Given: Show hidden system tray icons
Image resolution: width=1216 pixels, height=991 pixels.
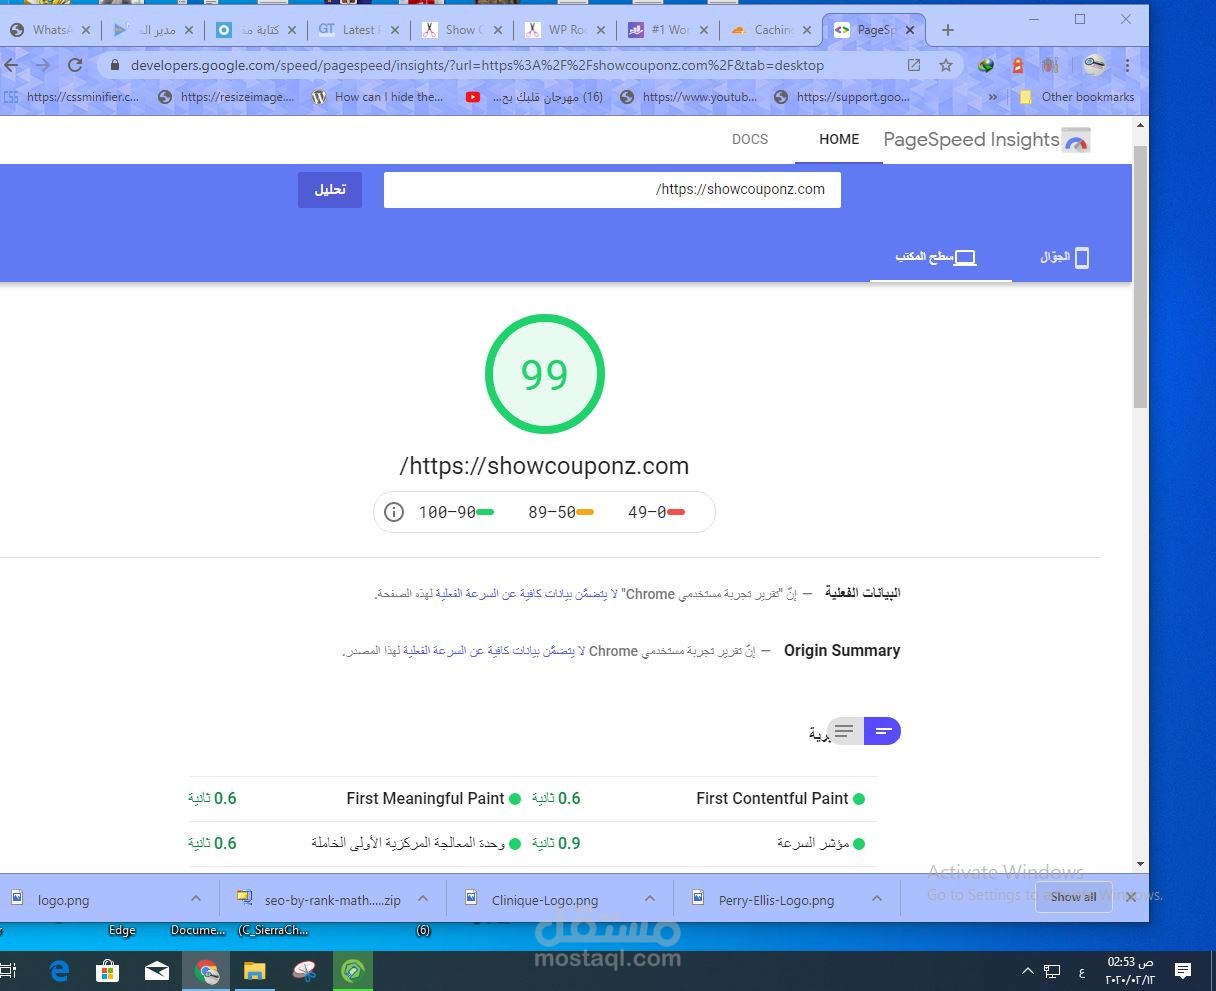Looking at the screenshot, I should [1027, 971].
